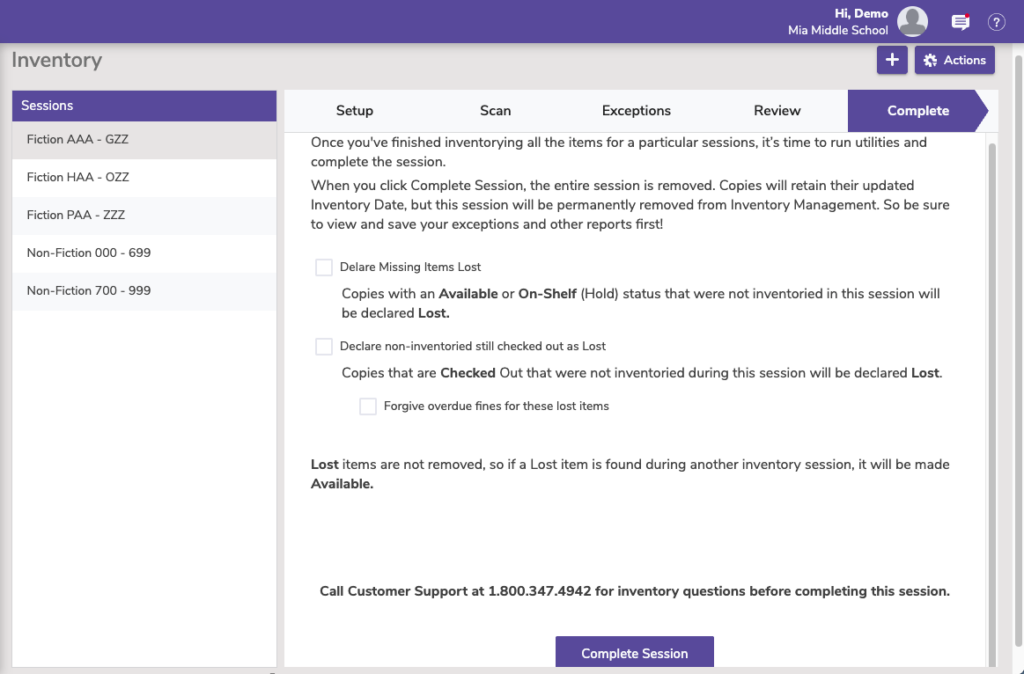1024x674 pixels.
Task: Tick Forgive overdue fines for these lost items
Action: coord(368,406)
